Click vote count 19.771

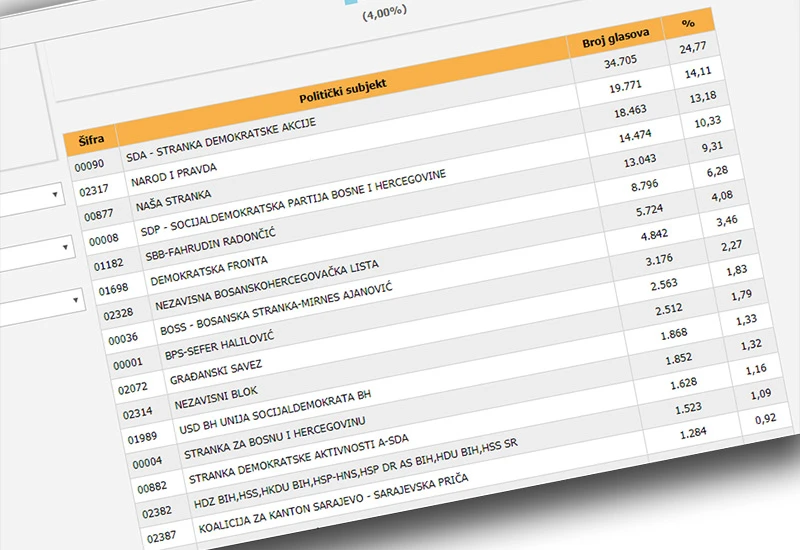point(626,87)
